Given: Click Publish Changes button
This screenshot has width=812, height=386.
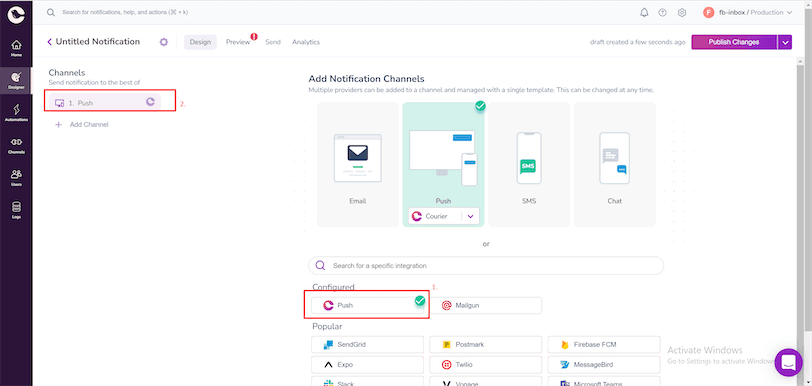Looking at the screenshot, I should click(x=734, y=42).
